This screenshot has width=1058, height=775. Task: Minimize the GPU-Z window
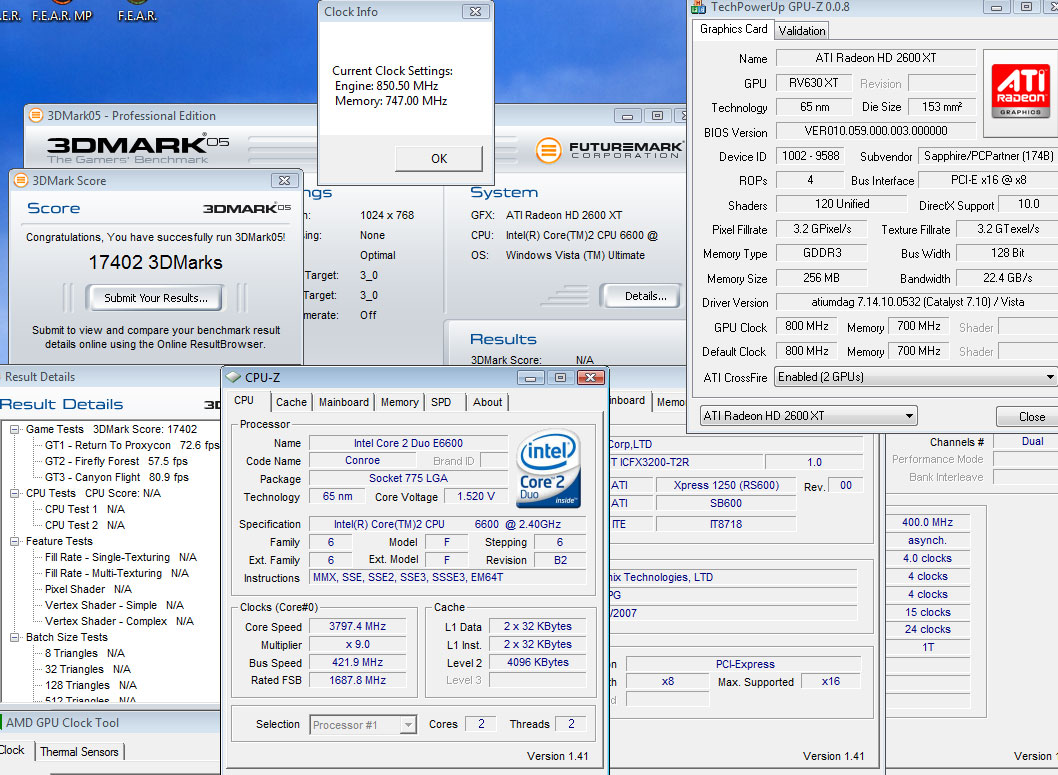(x=996, y=7)
